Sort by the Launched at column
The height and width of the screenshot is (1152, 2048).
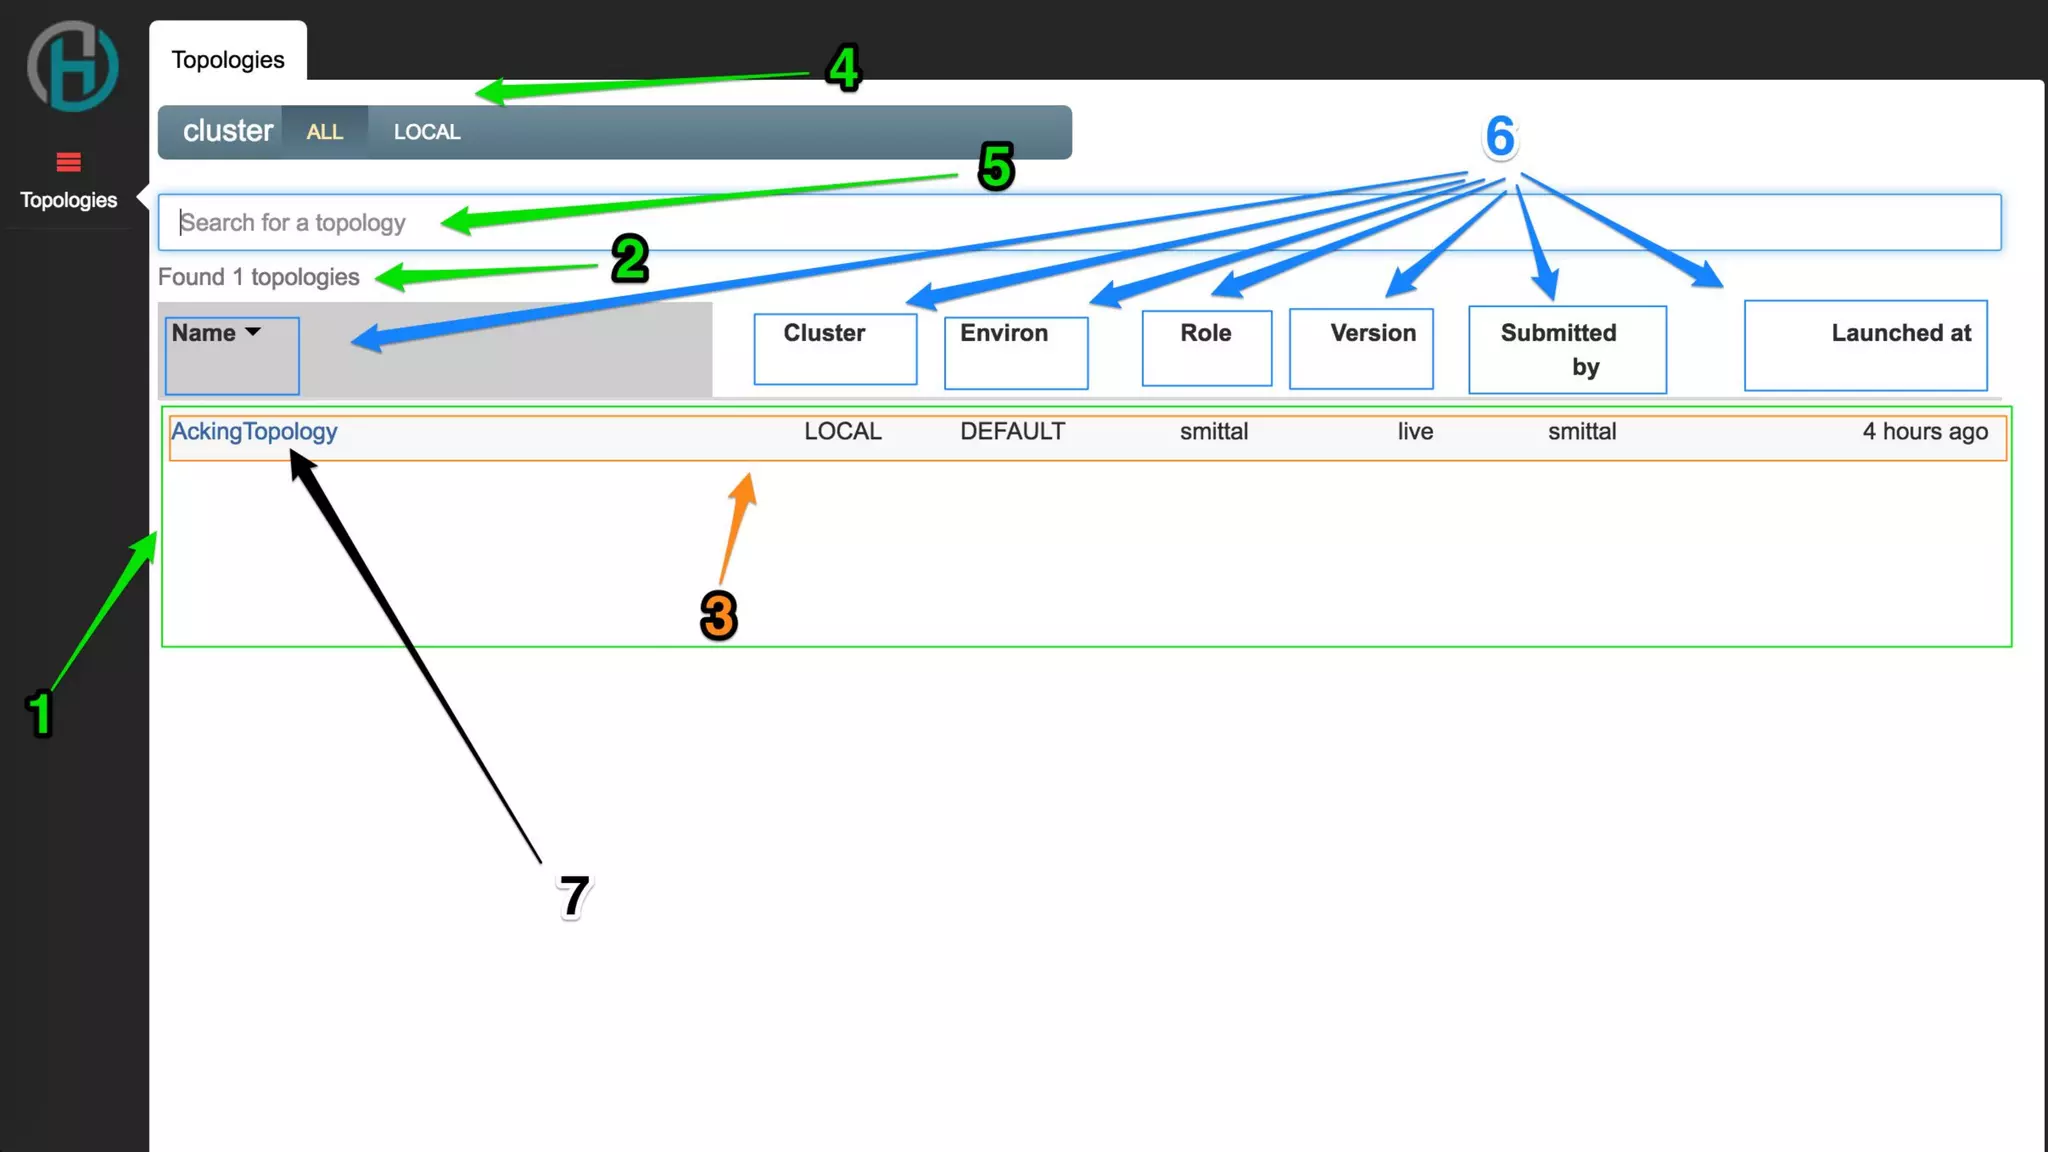(x=1901, y=333)
